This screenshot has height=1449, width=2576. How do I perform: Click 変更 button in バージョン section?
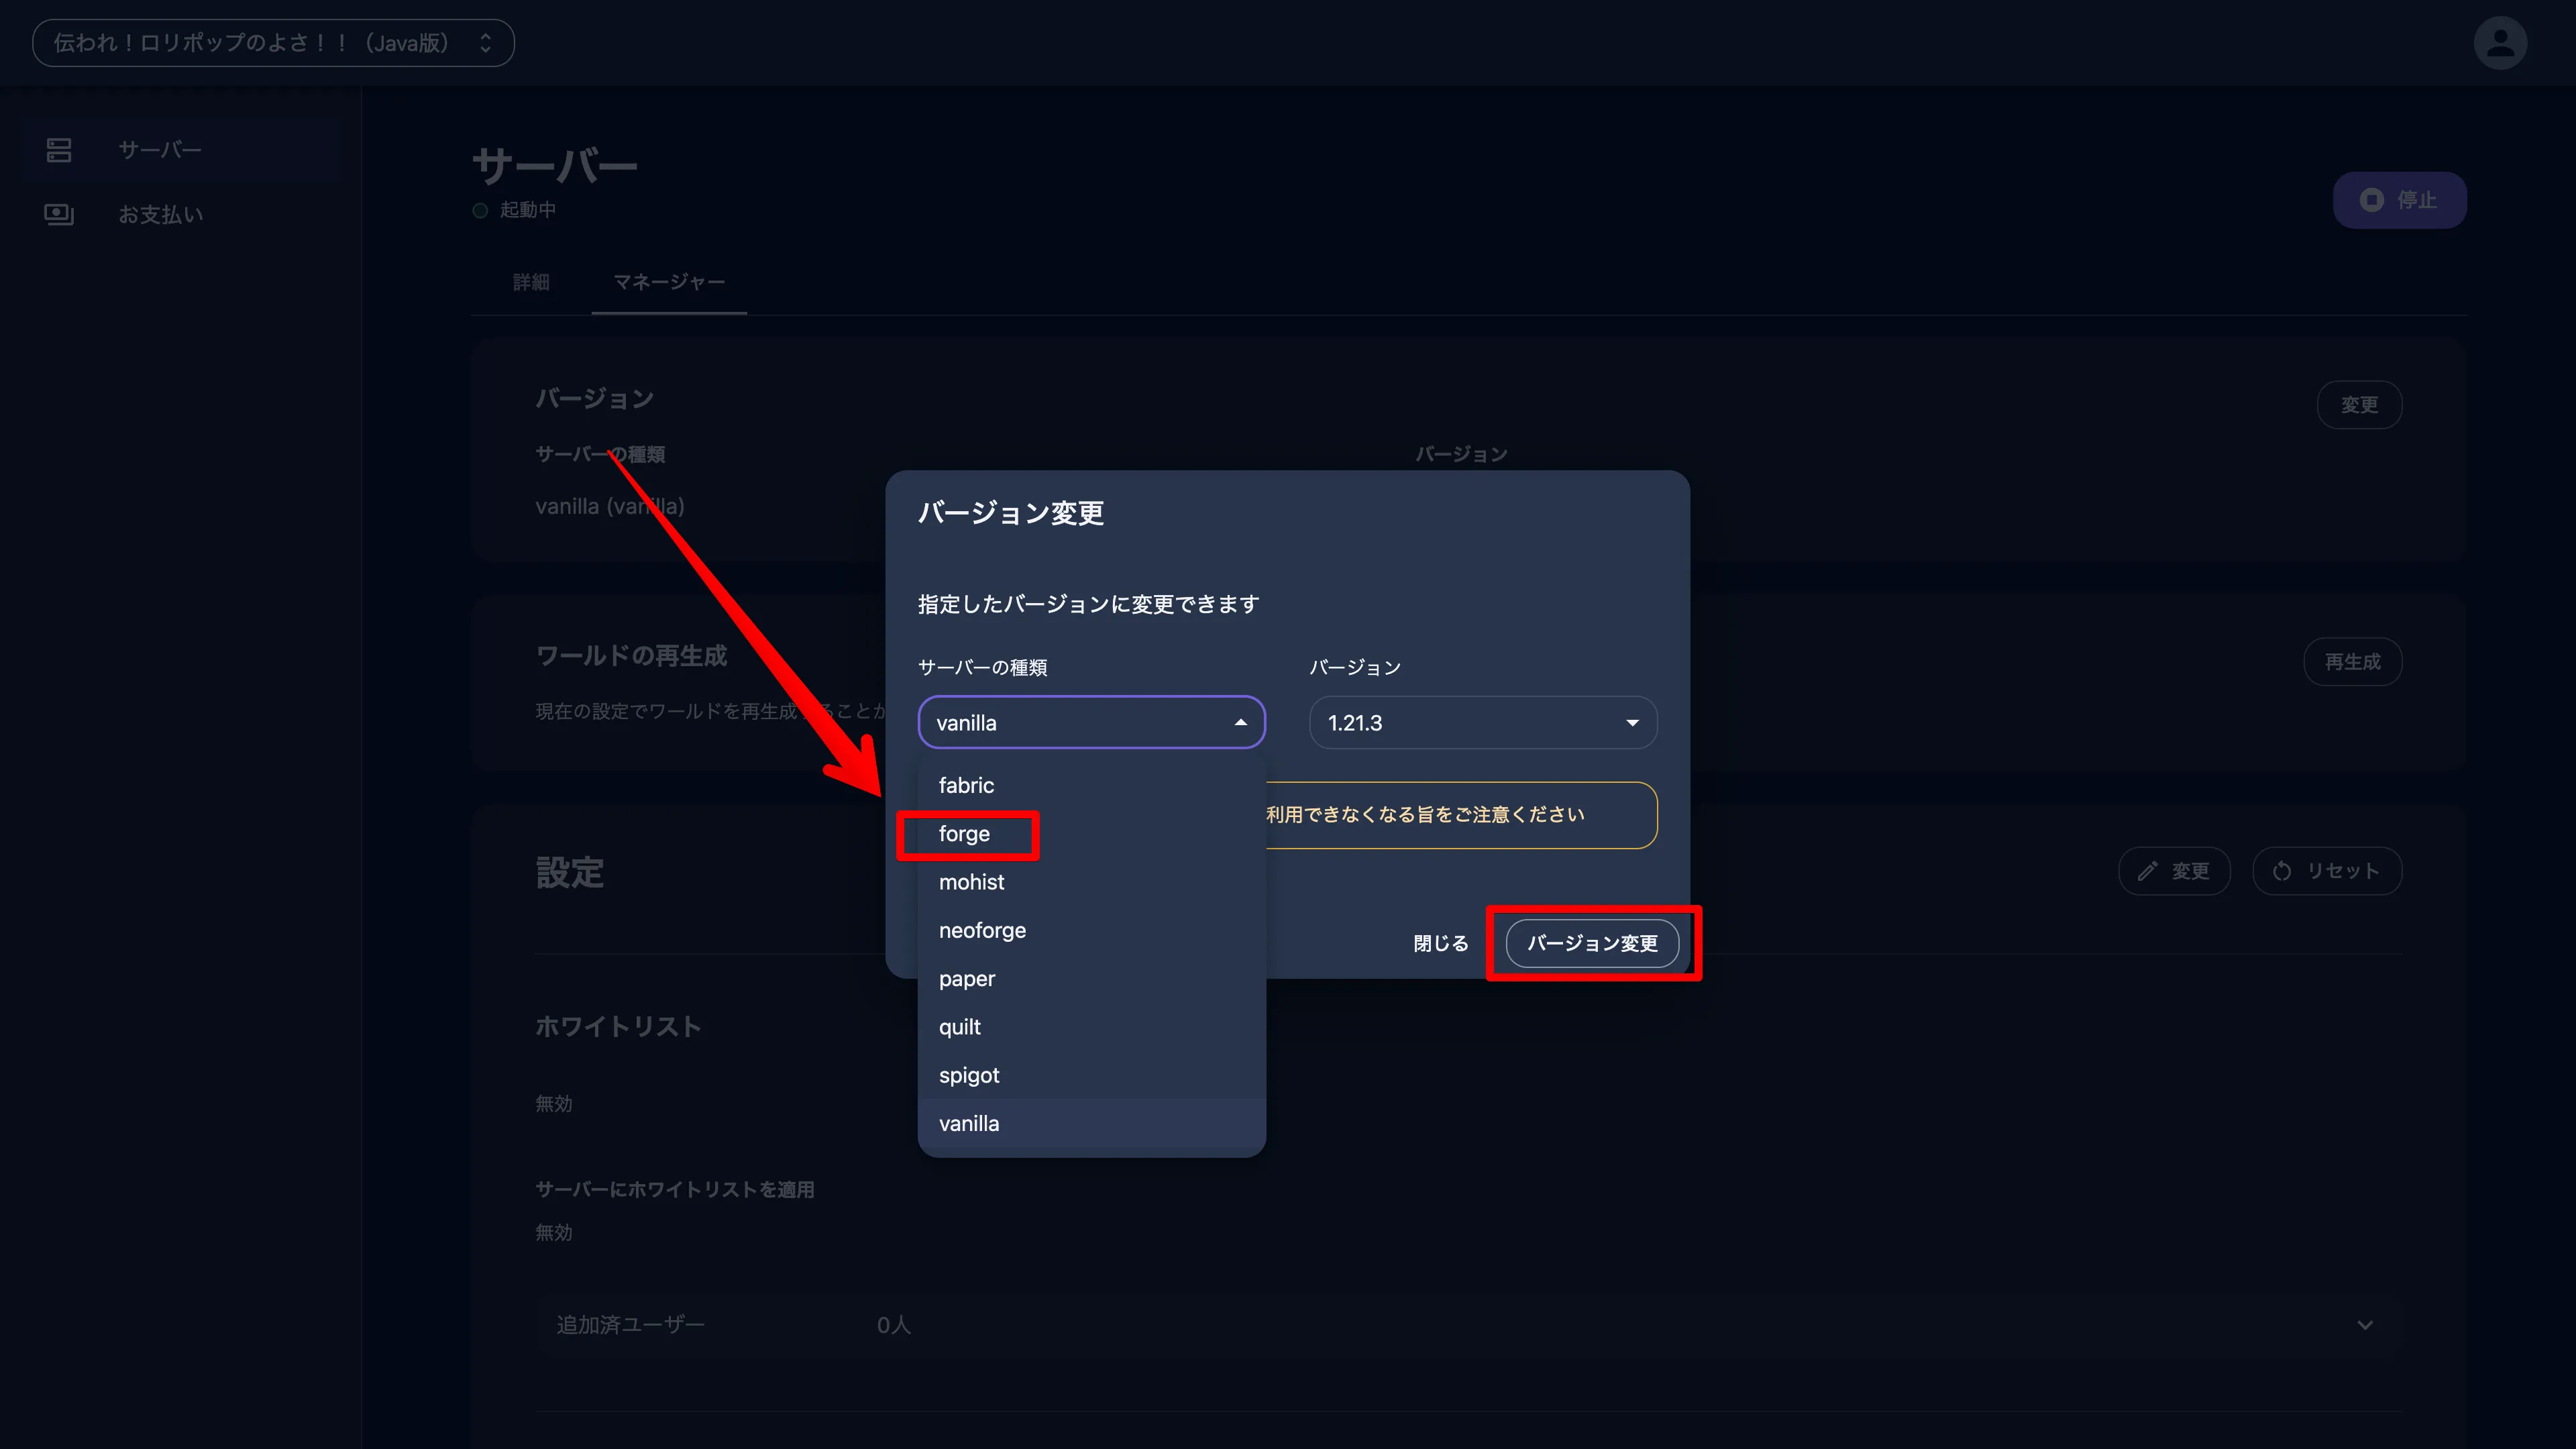click(x=2359, y=405)
